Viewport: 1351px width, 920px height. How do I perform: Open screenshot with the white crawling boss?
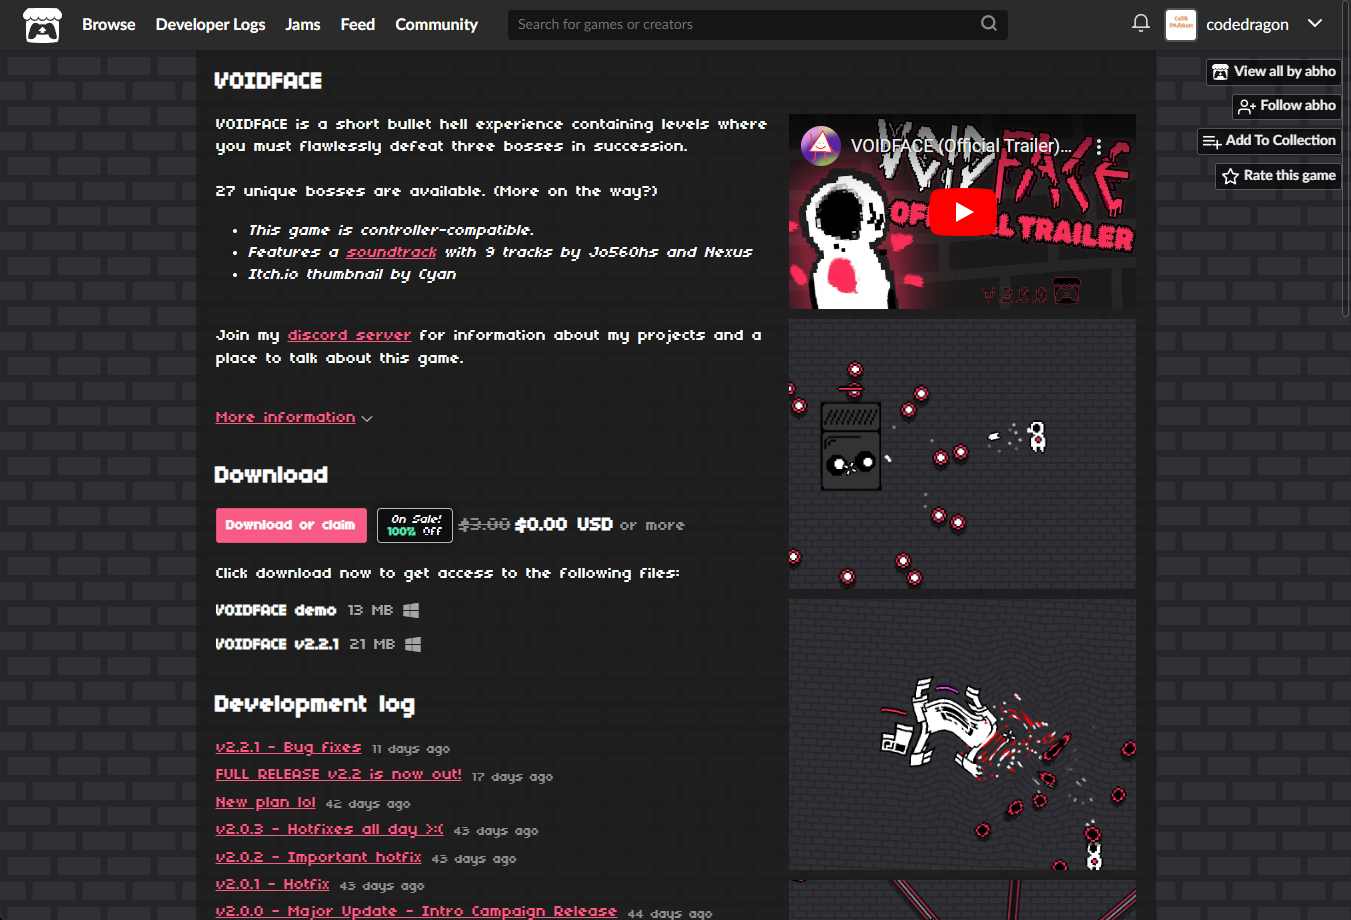(962, 734)
